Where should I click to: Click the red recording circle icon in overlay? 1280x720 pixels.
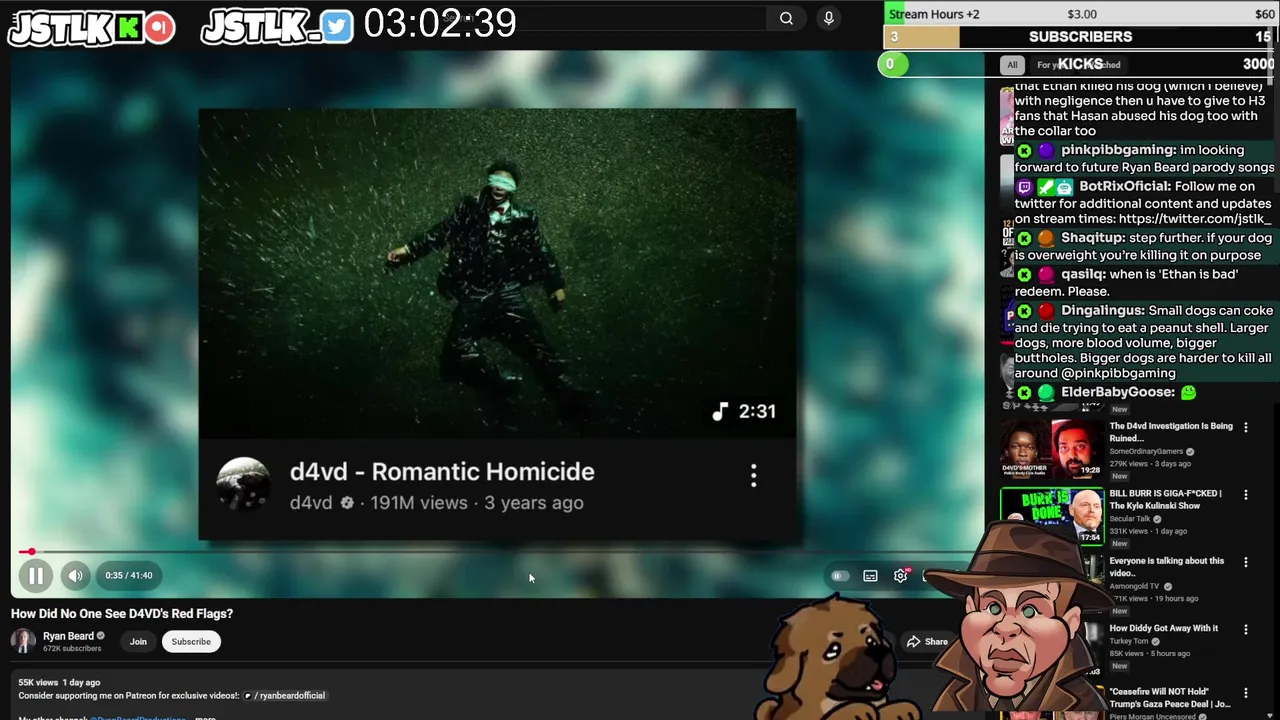[159, 28]
